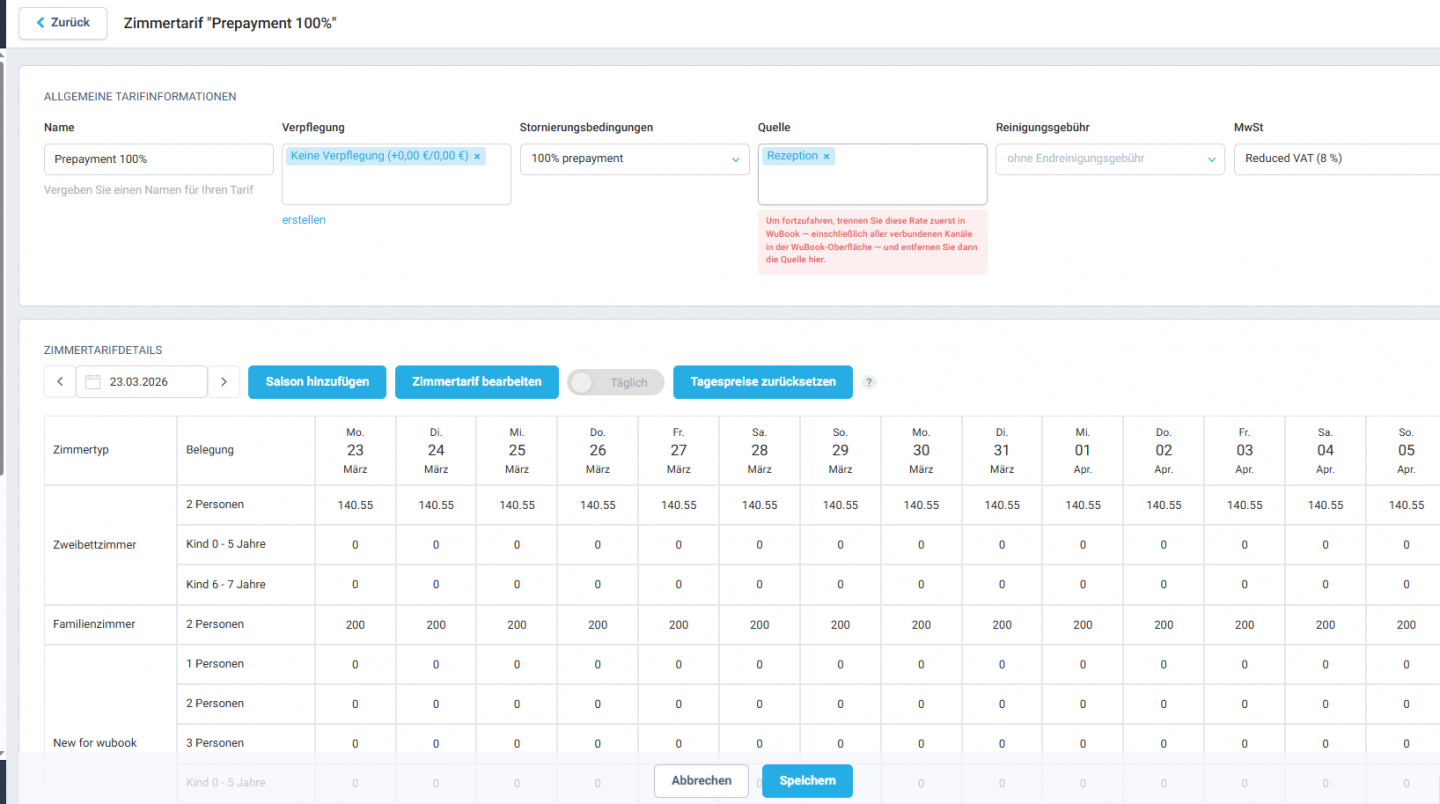Click the Tagespreise zurücksetzen button
The image size is (1440, 804).
pos(762,382)
